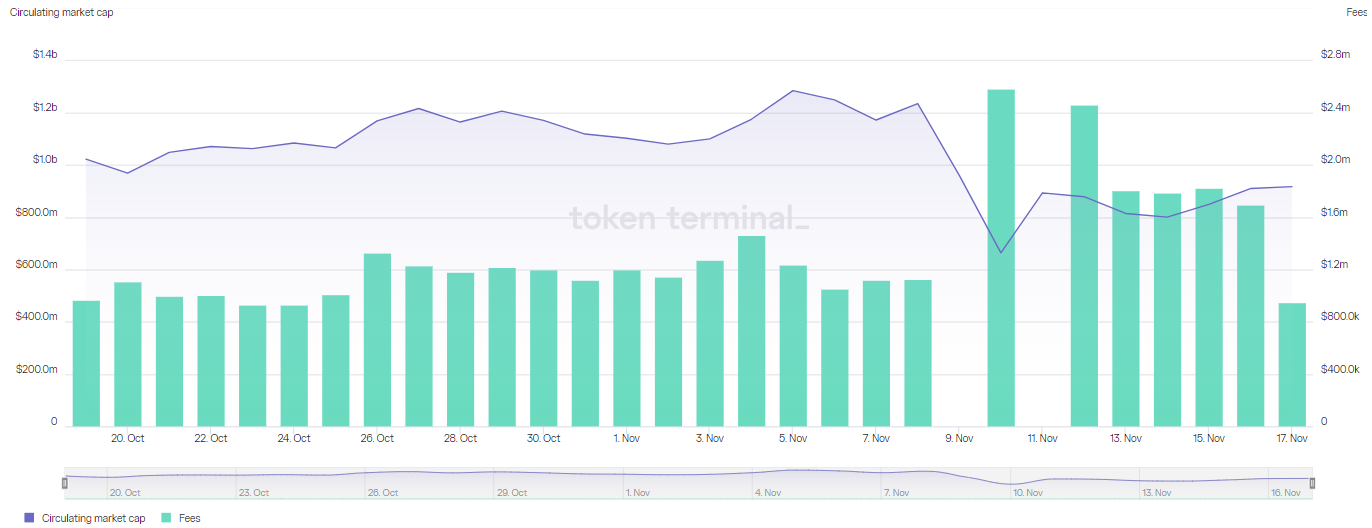The image size is (1372, 528).
Task: Select the Fees bar at 20 Oct
Action: tap(128, 354)
